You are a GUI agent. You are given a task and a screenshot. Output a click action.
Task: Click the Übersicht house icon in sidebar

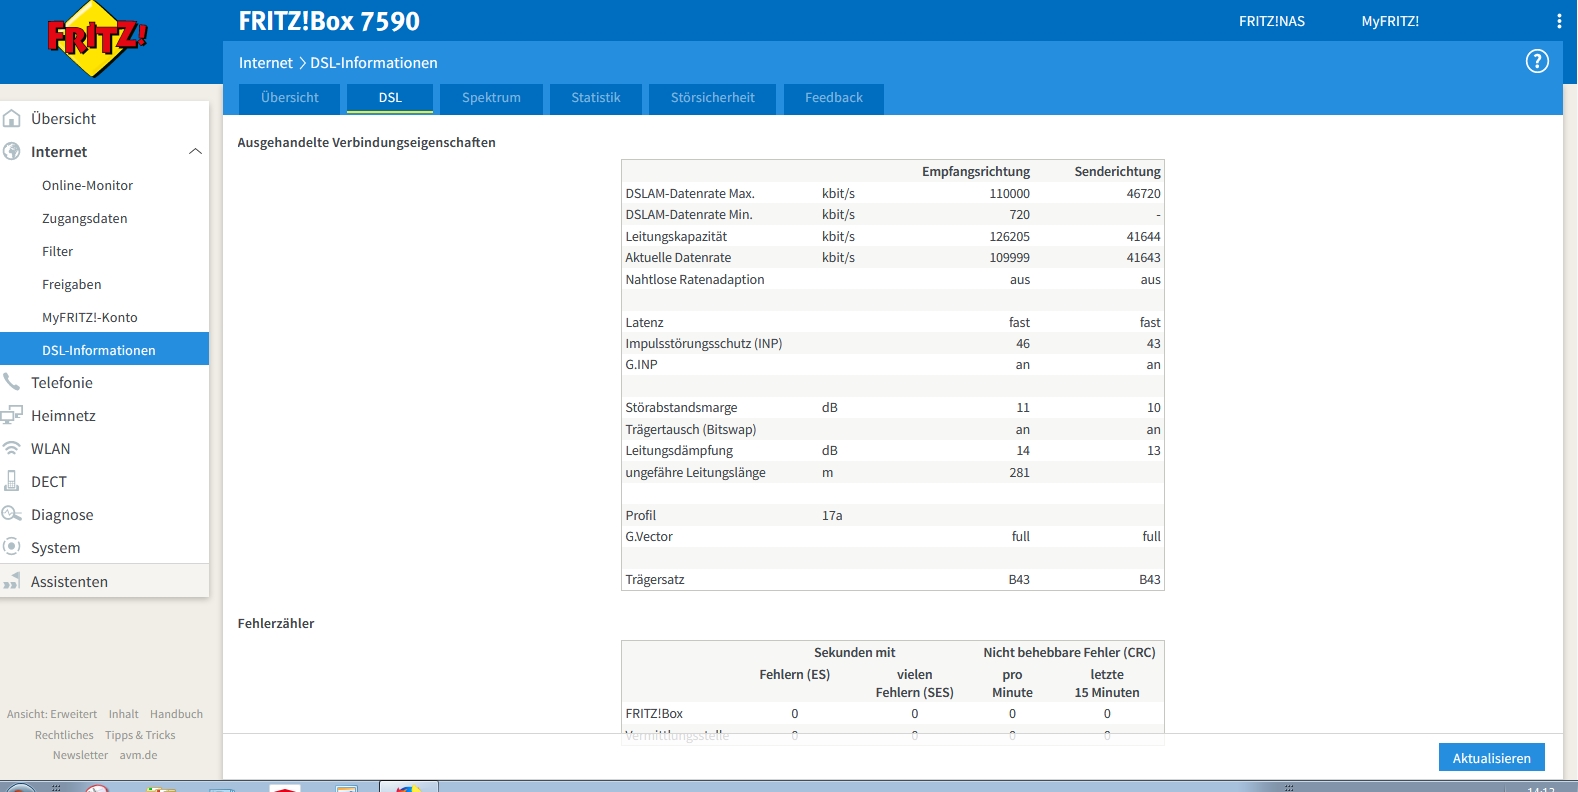point(12,119)
